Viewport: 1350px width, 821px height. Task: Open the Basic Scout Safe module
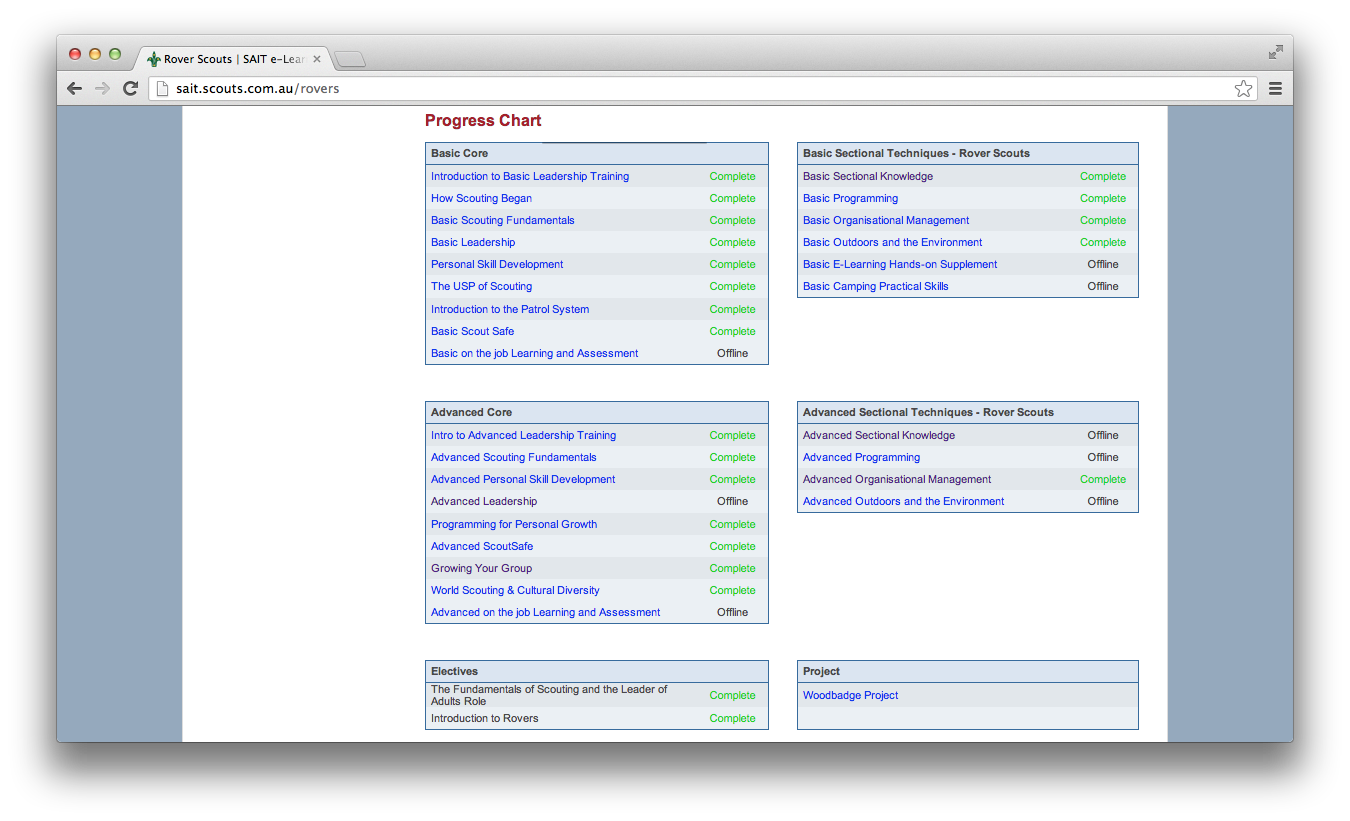[472, 331]
